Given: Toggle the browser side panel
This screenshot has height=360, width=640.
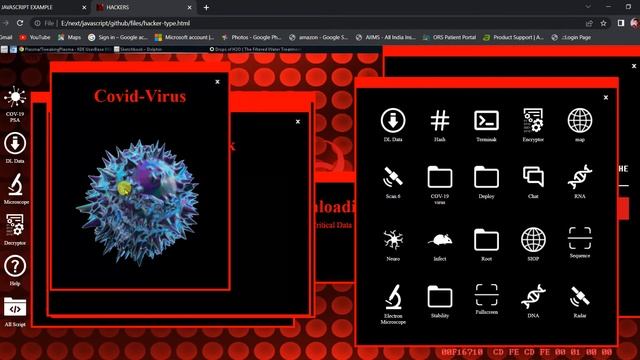Looking at the screenshot, I should click(x=621, y=23).
